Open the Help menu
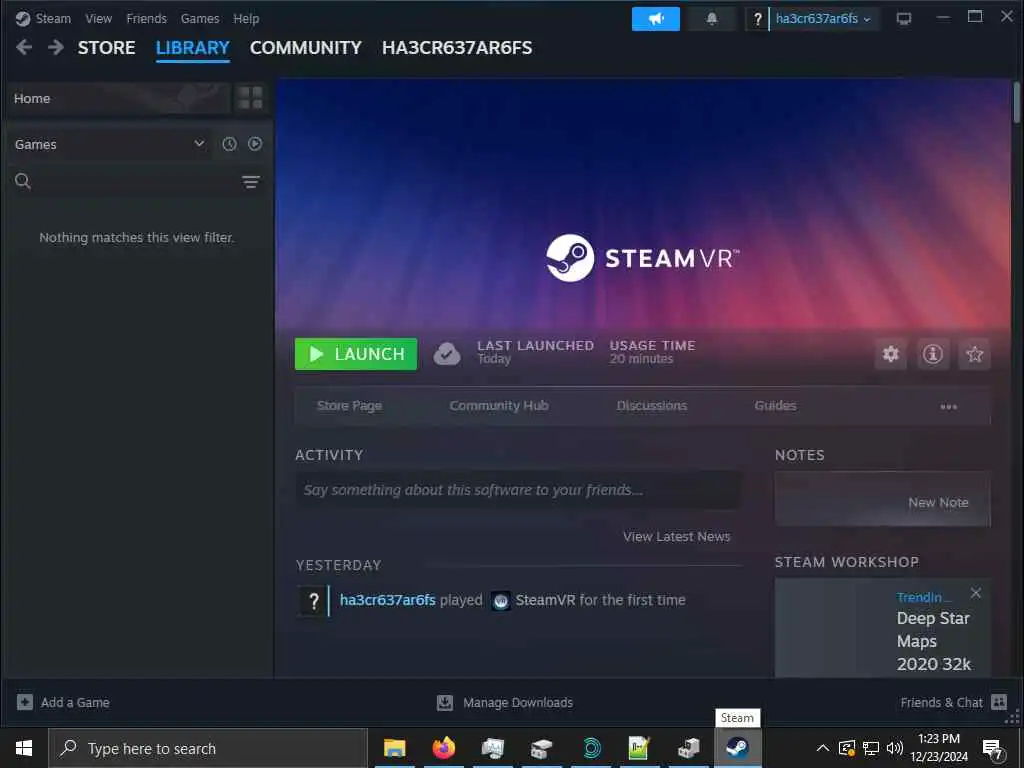This screenshot has width=1024, height=768. tap(246, 18)
